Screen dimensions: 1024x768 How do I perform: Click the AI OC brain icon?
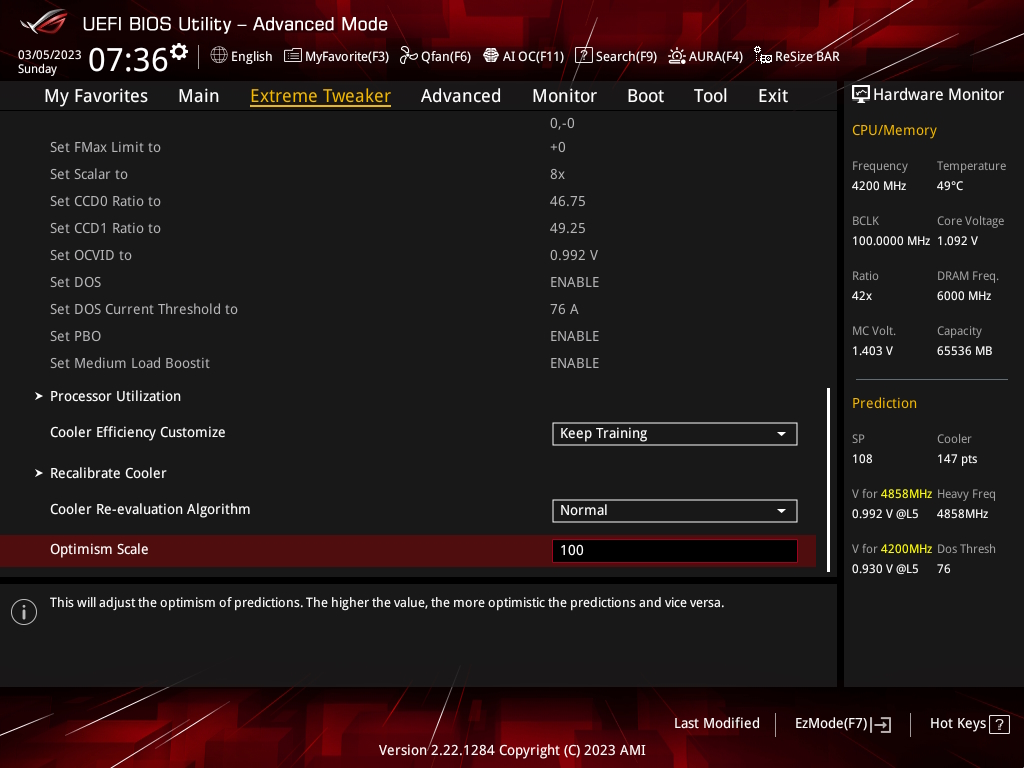(491, 56)
